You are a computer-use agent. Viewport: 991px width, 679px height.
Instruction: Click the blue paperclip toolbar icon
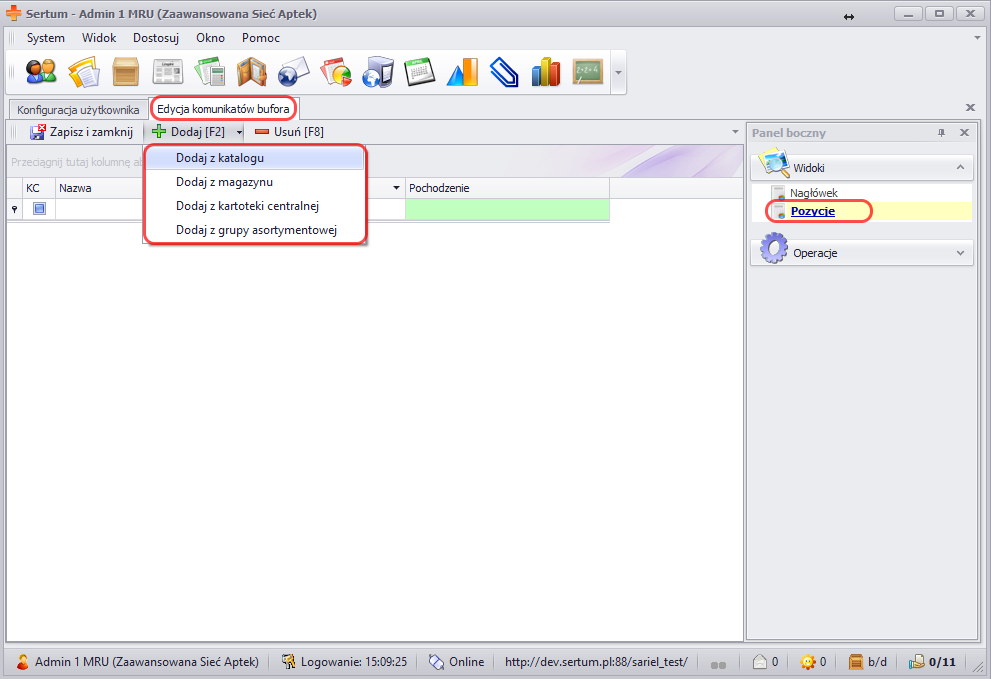[504, 72]
